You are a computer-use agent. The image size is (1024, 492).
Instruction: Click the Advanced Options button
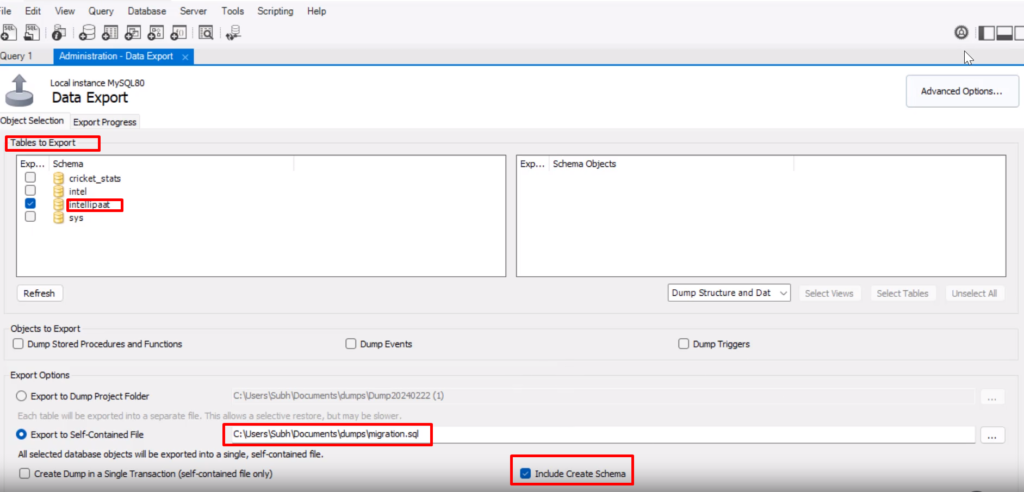point(961,91)
